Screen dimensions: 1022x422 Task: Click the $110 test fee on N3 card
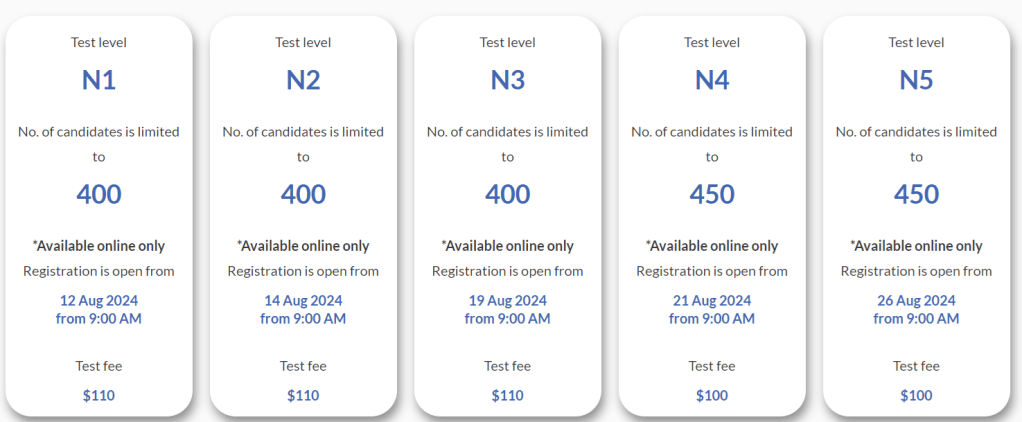point(507,395)
